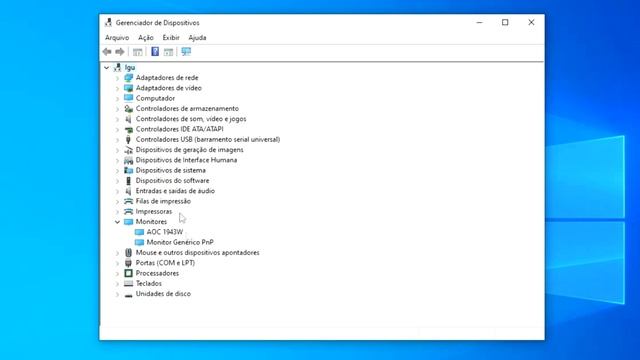This screenshot has width=640, height=360.
Task: Click the Processadores category icon
Action: 129,273
